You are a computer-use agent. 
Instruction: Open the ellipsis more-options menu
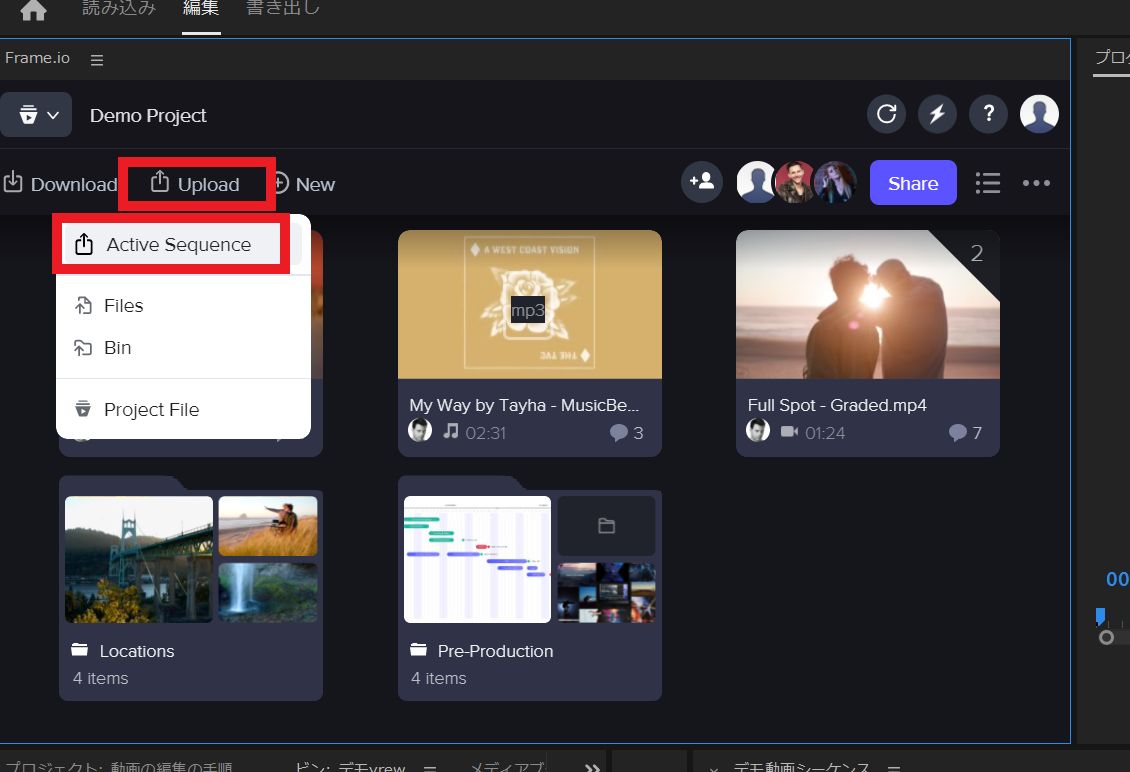pyautogui.click(x=1036, y=183)
